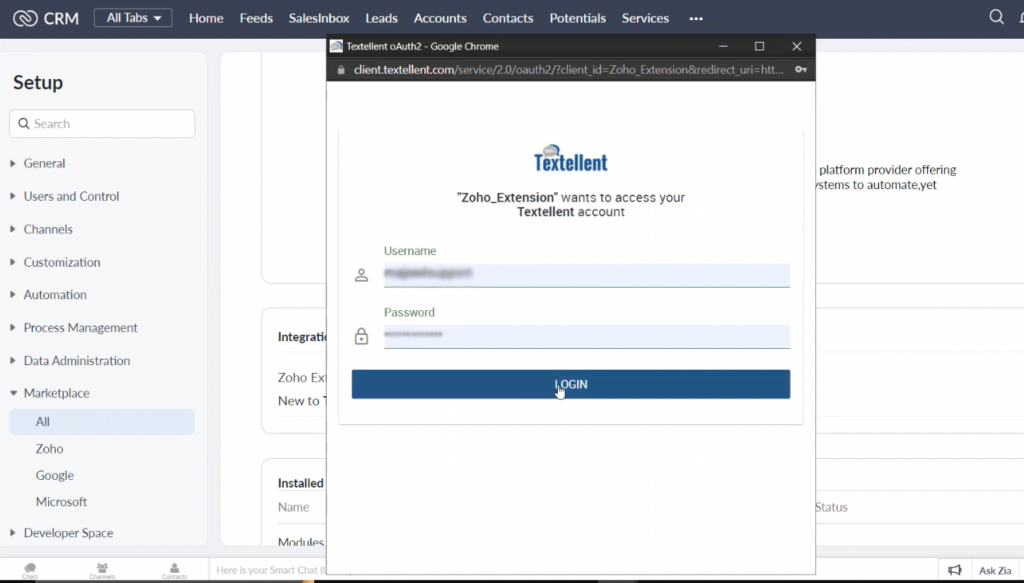Viewport: 1024px width, 583px height.
Task: Open Chats icon in bottom bar
Action: pos(30,571)
